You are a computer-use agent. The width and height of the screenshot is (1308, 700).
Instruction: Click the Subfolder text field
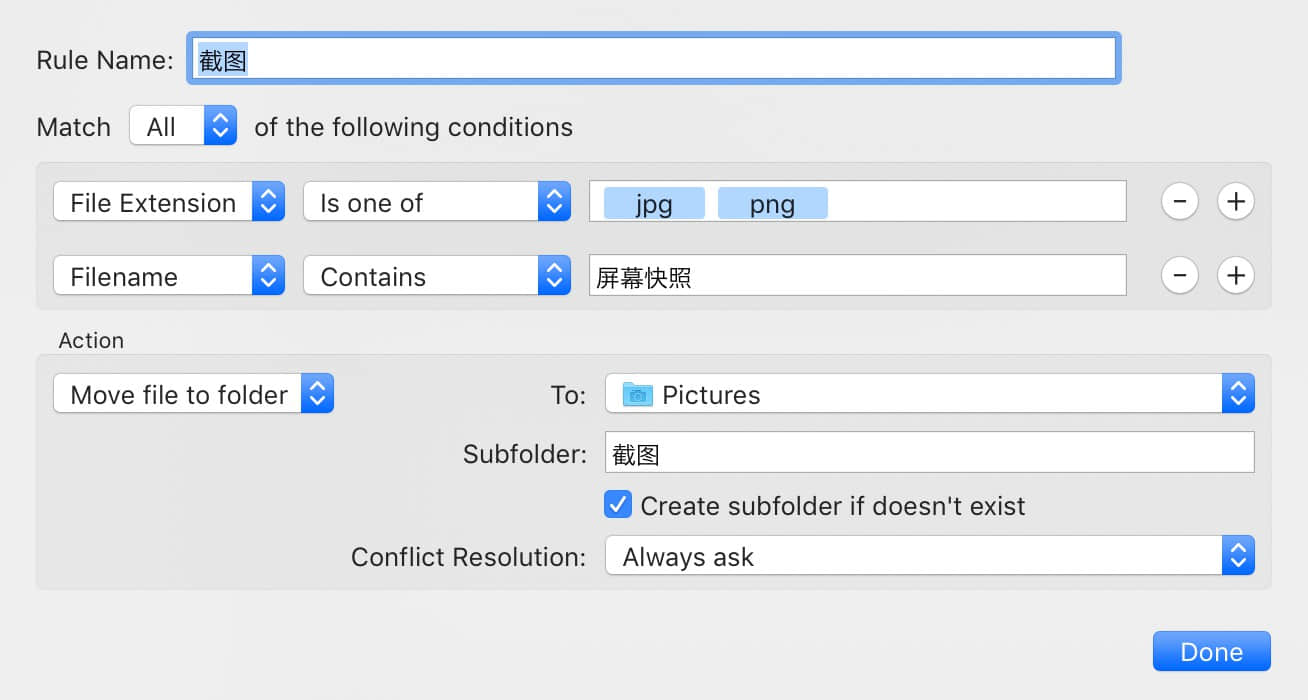(930, 452)
